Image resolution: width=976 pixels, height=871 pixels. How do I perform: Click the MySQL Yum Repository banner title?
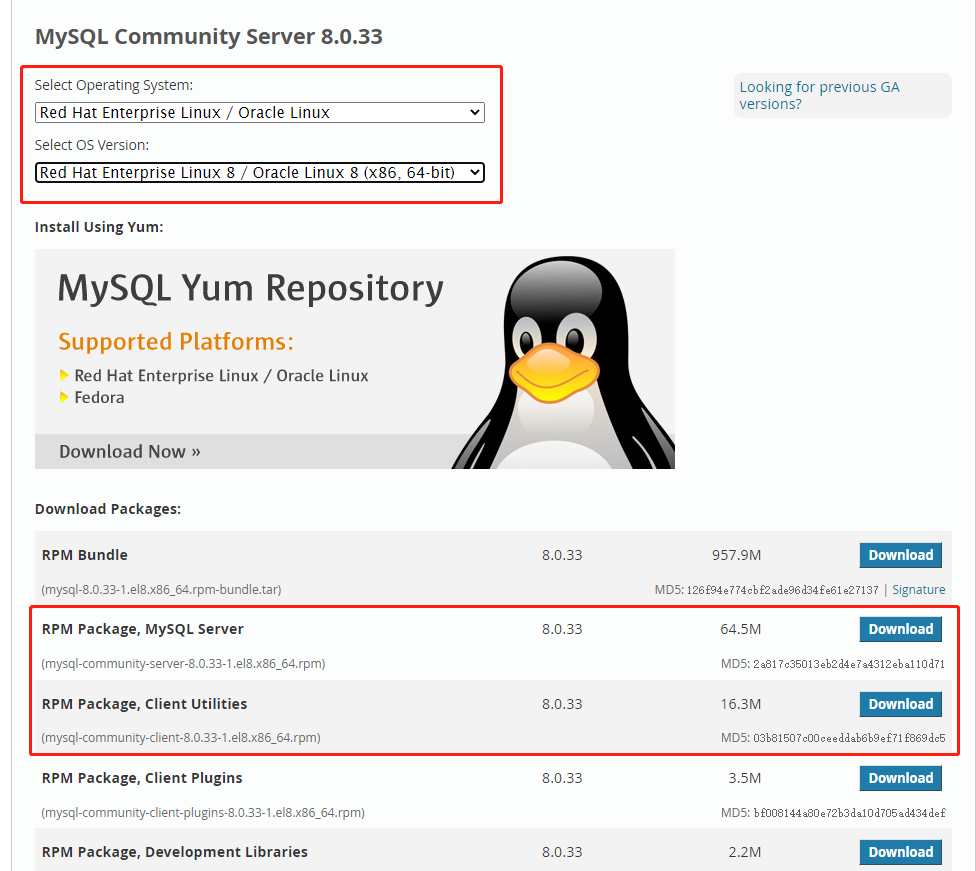[250, 289]
